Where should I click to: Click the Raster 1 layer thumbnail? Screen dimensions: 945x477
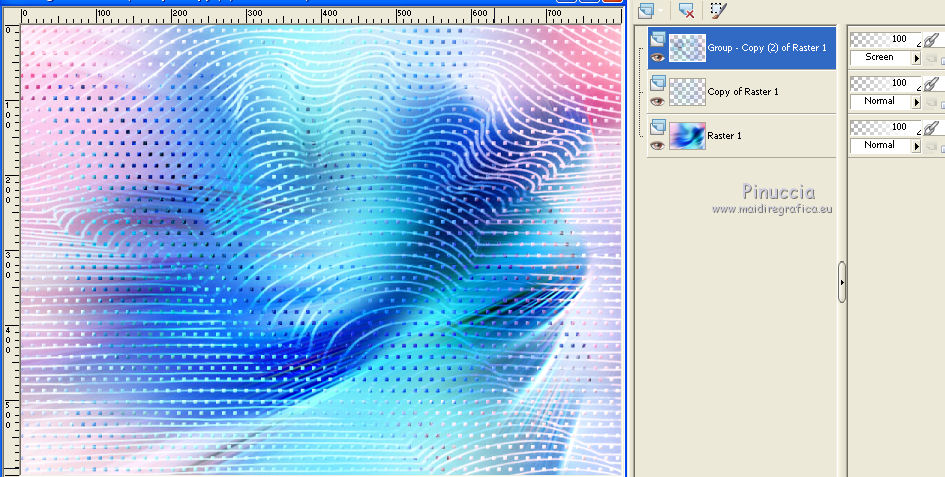point(688,136)
